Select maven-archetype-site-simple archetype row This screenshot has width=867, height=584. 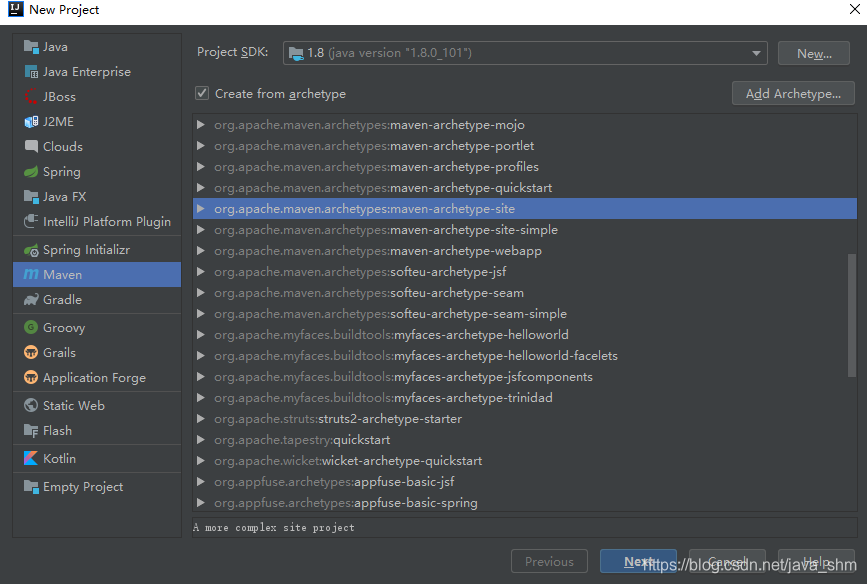525,230
